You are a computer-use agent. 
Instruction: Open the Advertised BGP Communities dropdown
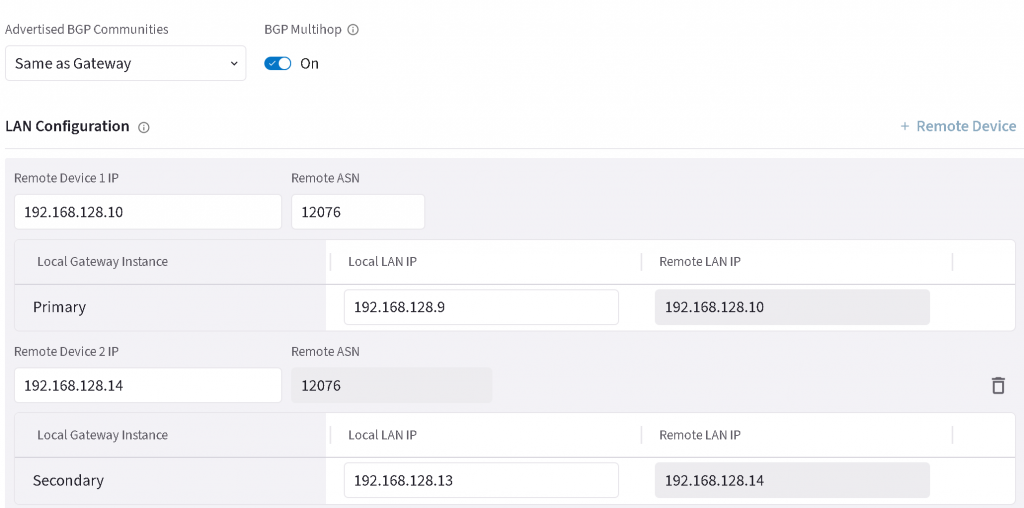point(125,63)
